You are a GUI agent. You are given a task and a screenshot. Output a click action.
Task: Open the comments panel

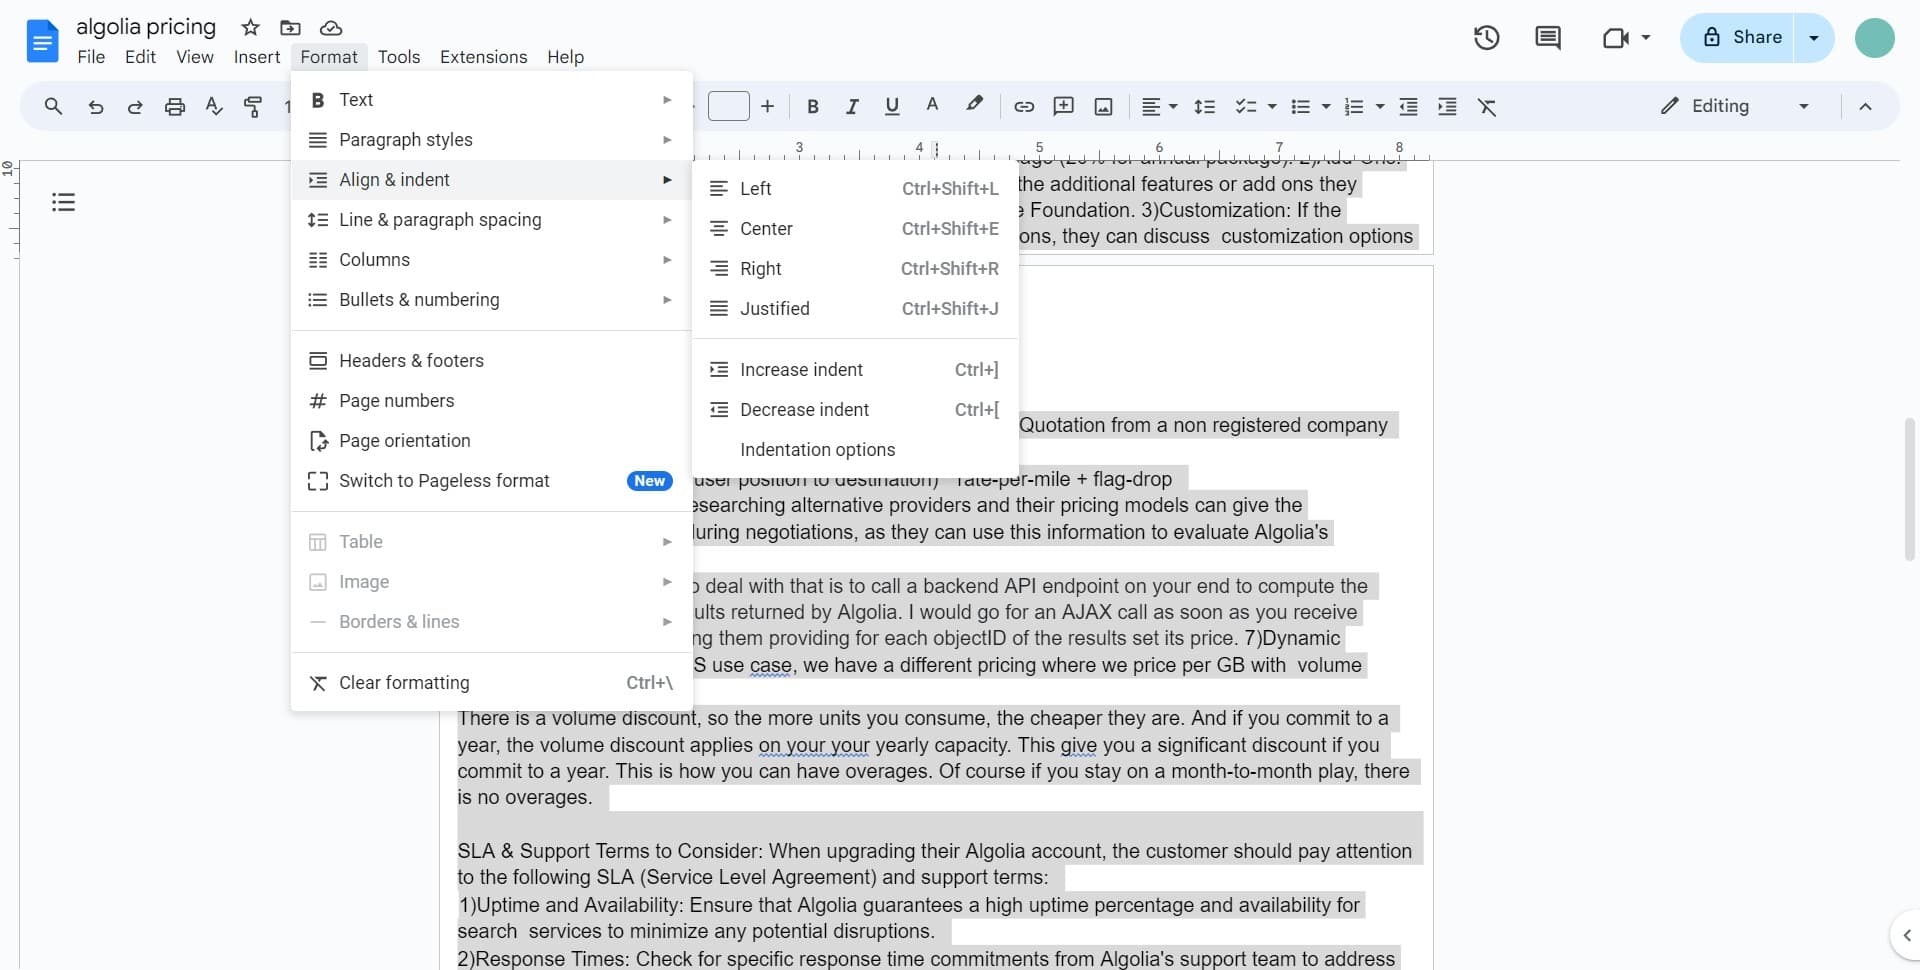pyautogui.click(x=1547, y=37)
